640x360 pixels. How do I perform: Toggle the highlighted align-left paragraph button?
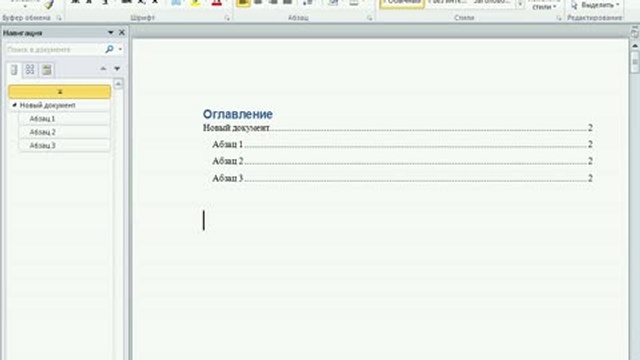(243, 3)
